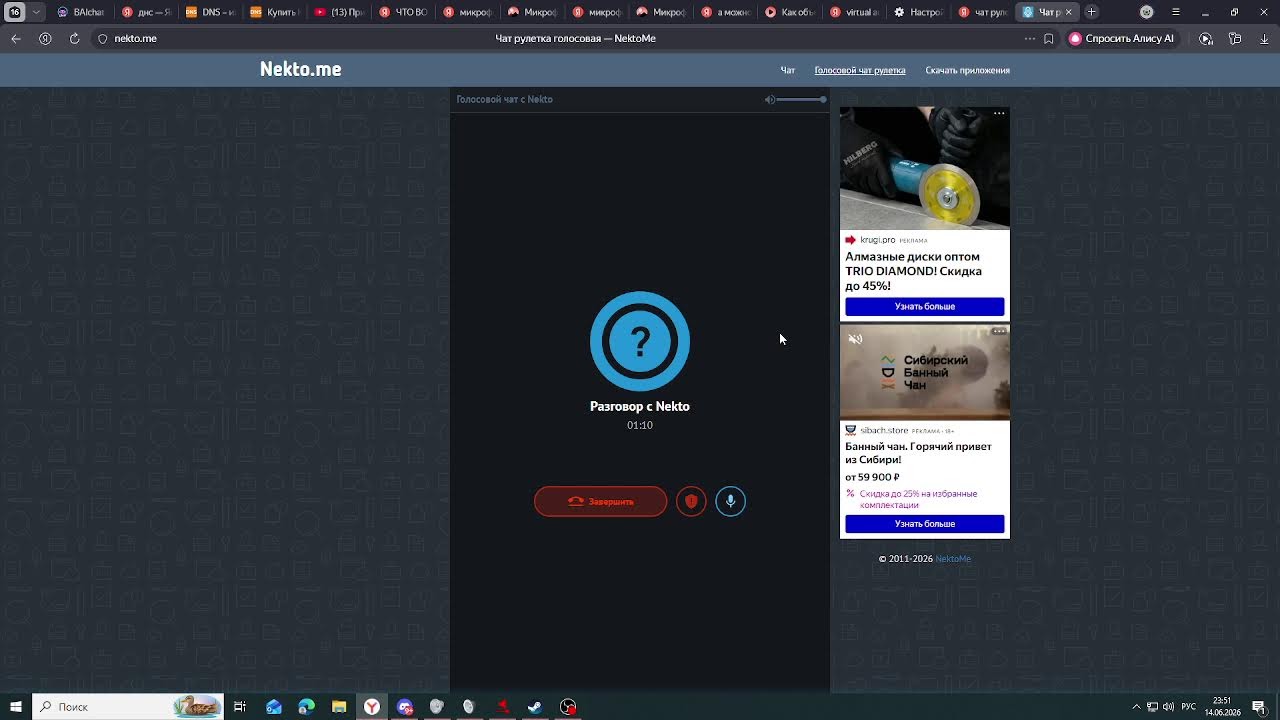Switch the РУС input language indicator

click(1189, 707)
